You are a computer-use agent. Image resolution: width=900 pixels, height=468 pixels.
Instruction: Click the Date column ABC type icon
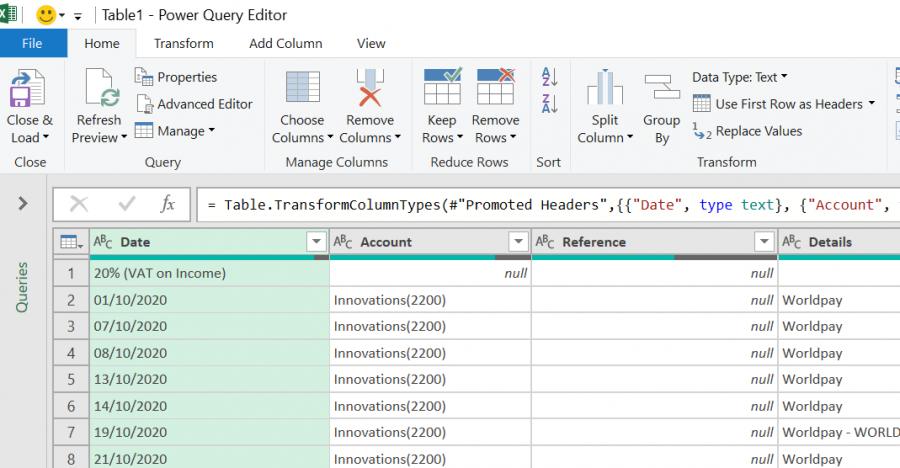(x=103, y=242)
